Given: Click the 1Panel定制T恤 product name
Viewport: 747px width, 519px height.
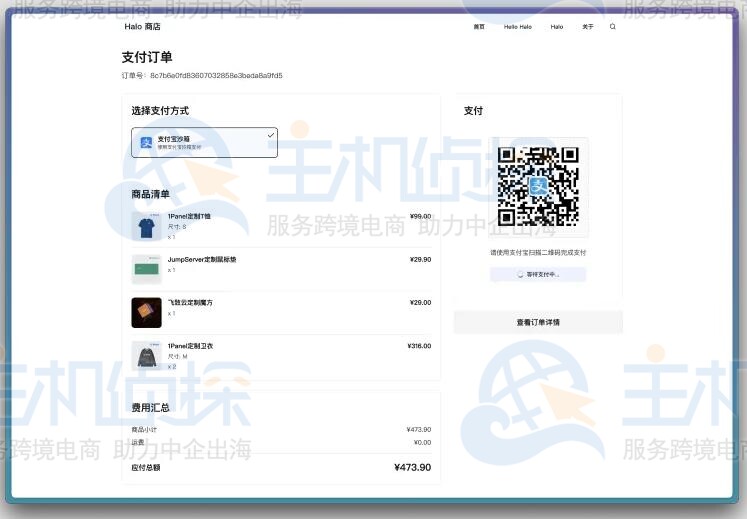Looking at the screenshot, I should tap(189, 216).
